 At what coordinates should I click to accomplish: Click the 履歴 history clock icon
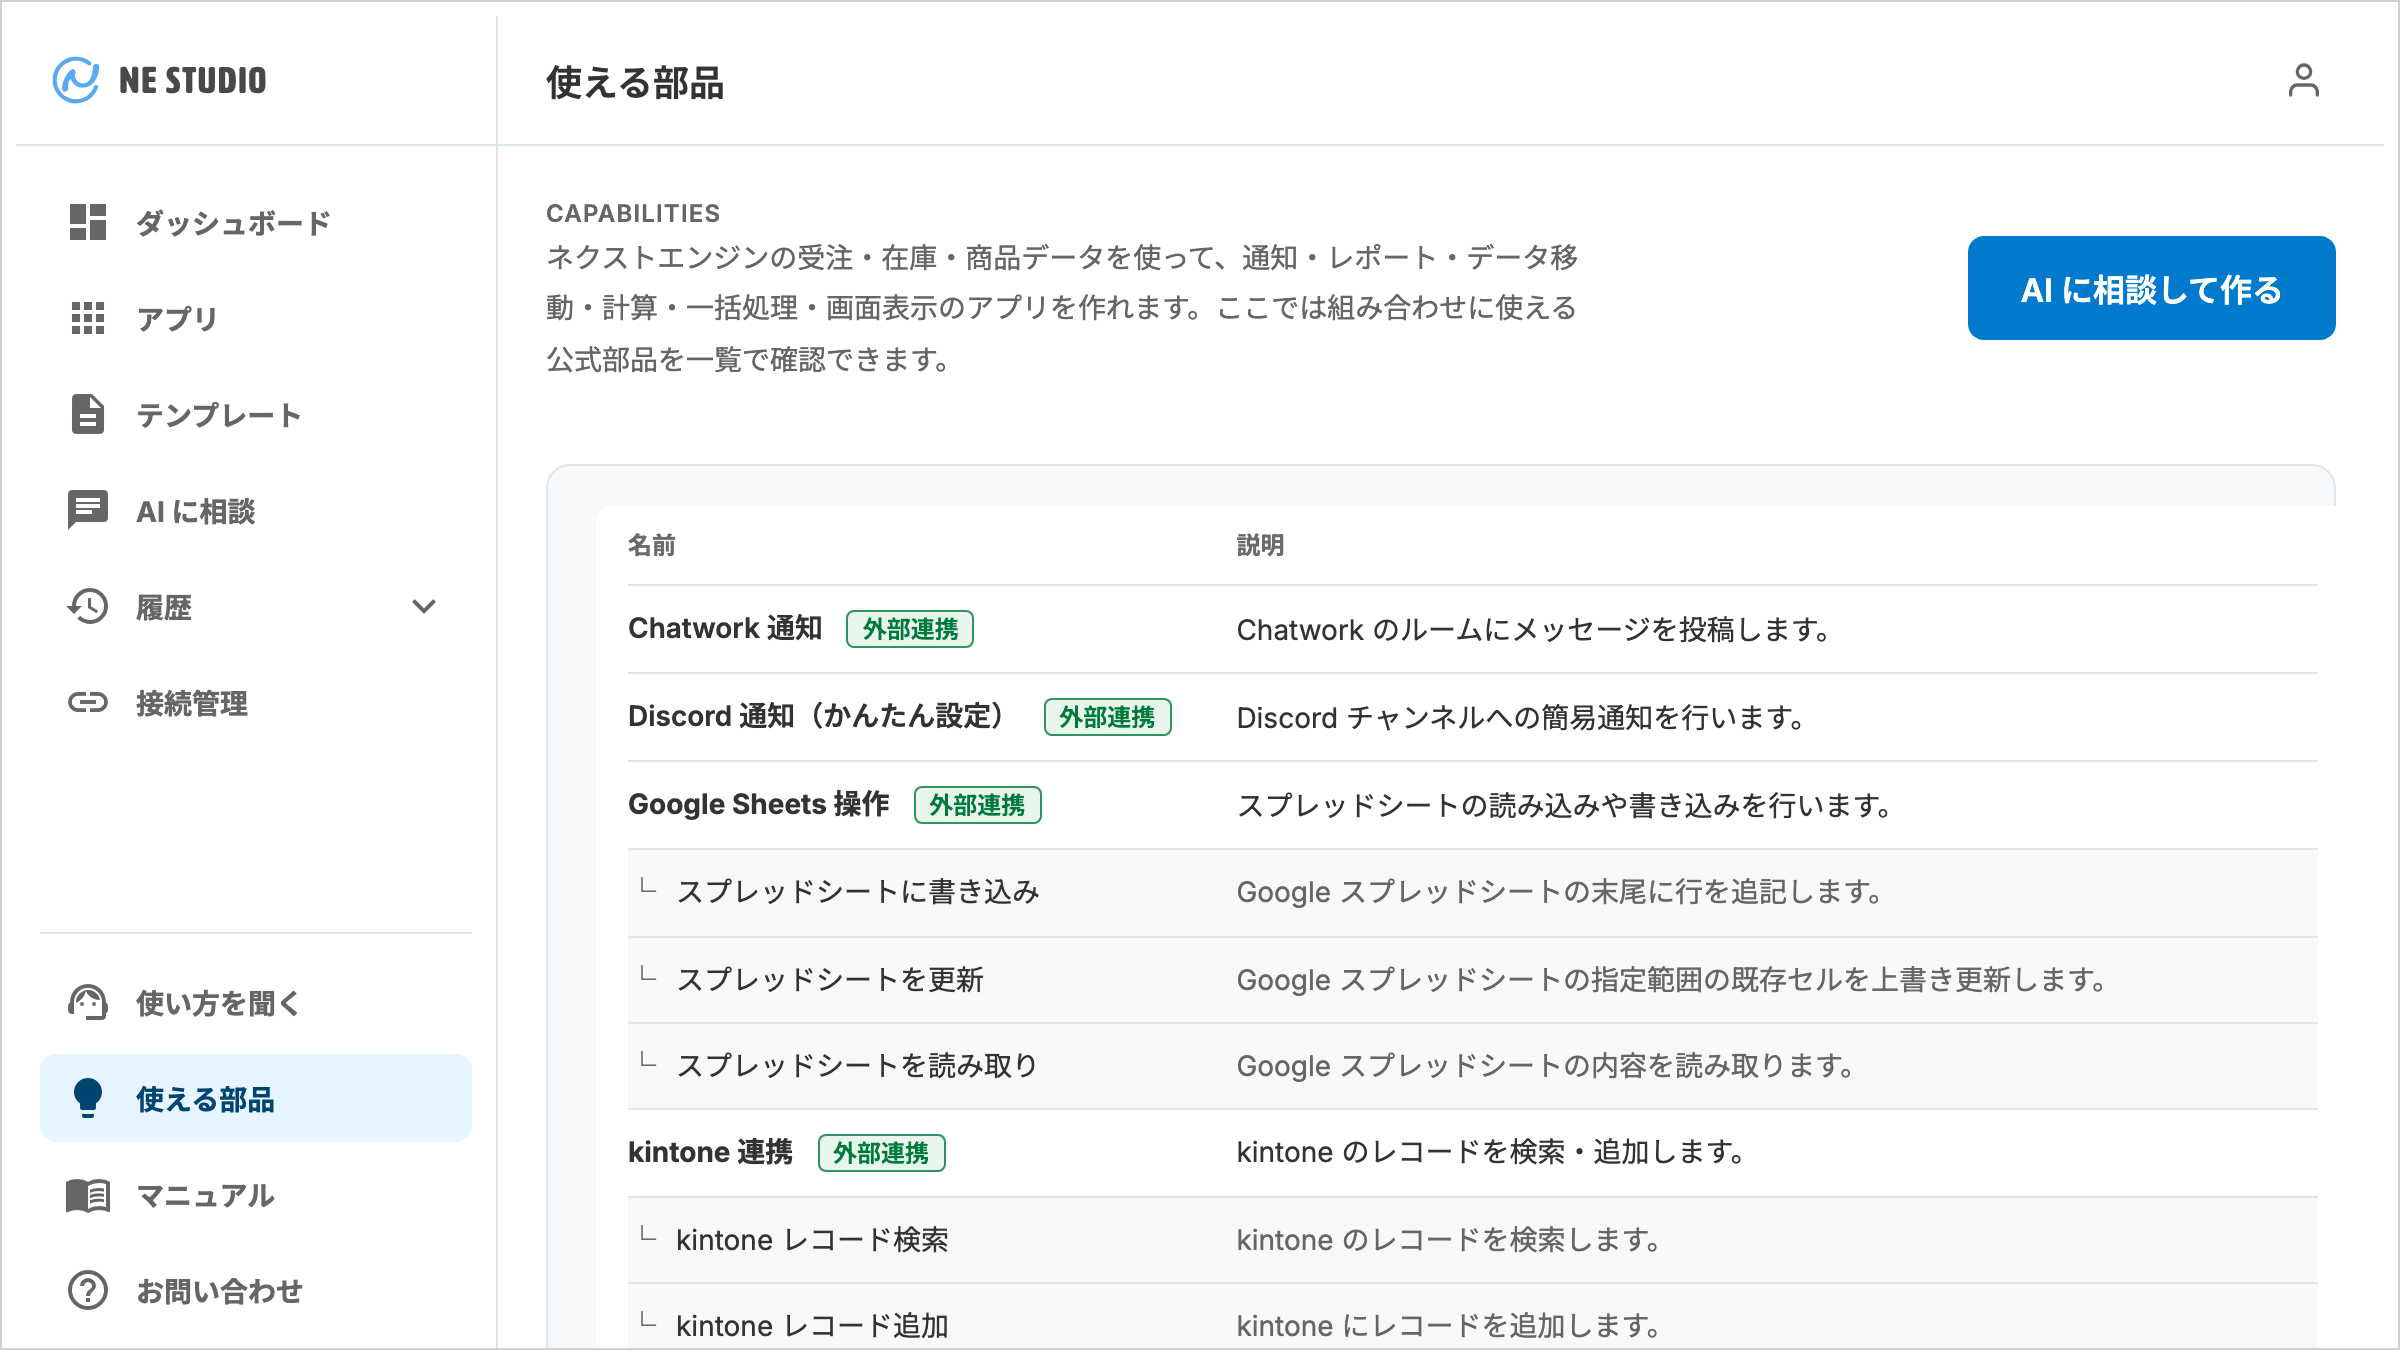point(88,606)
